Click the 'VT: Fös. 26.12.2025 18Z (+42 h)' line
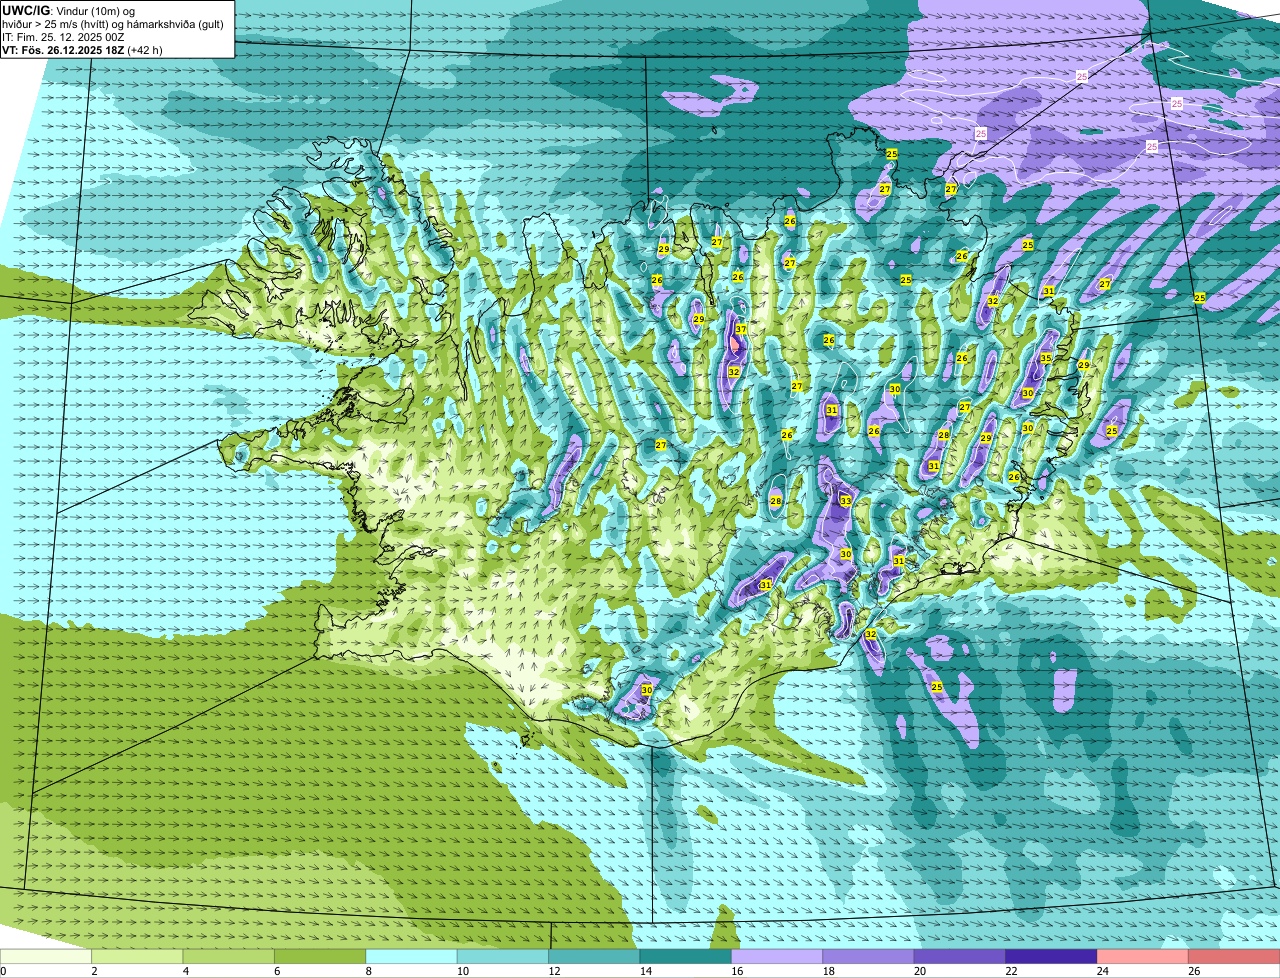The height and width of the screenshot is (978, 1280). pos(82,49)
